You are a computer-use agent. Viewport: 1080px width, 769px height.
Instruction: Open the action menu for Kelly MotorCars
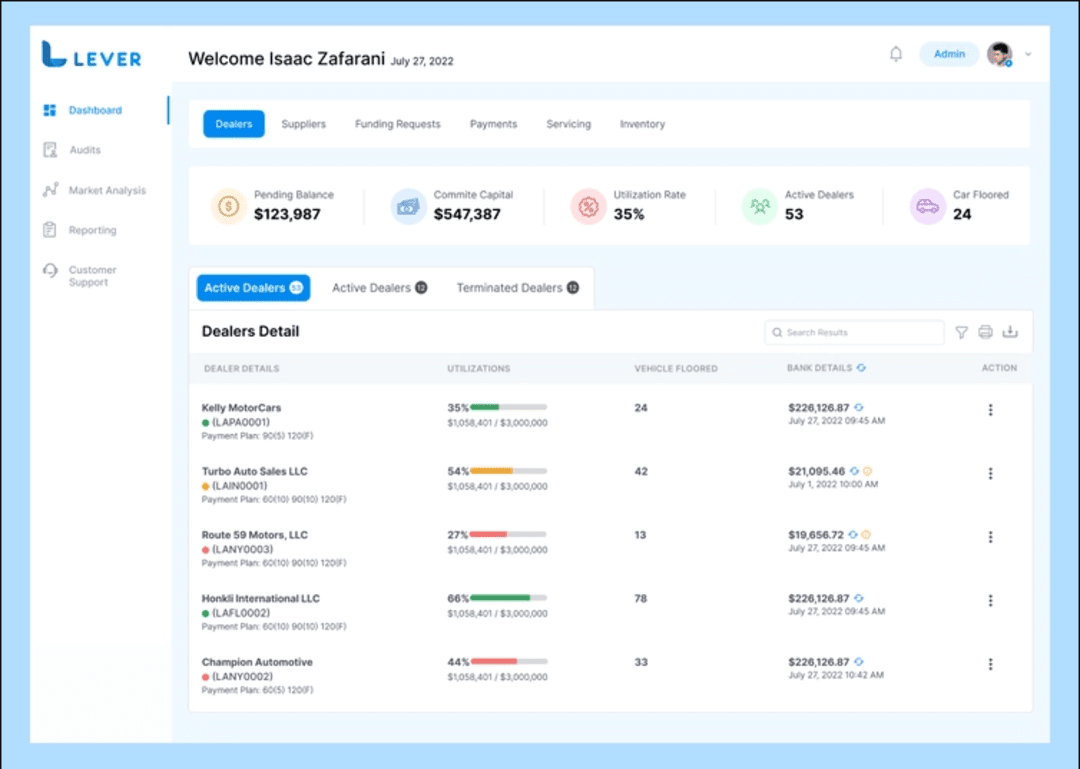coord(990,409)
